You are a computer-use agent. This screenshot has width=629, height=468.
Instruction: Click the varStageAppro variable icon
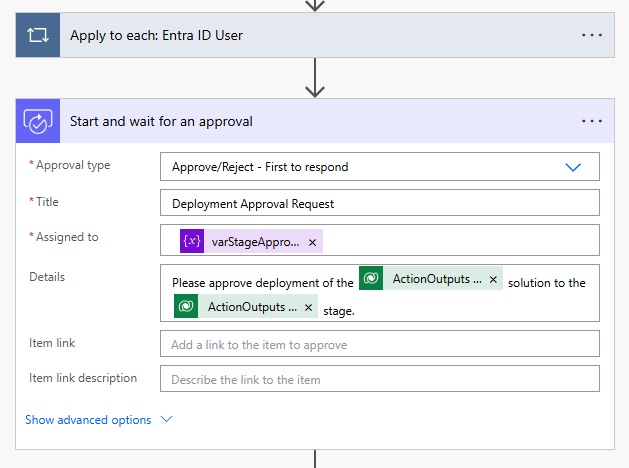[x=192, y=241]
